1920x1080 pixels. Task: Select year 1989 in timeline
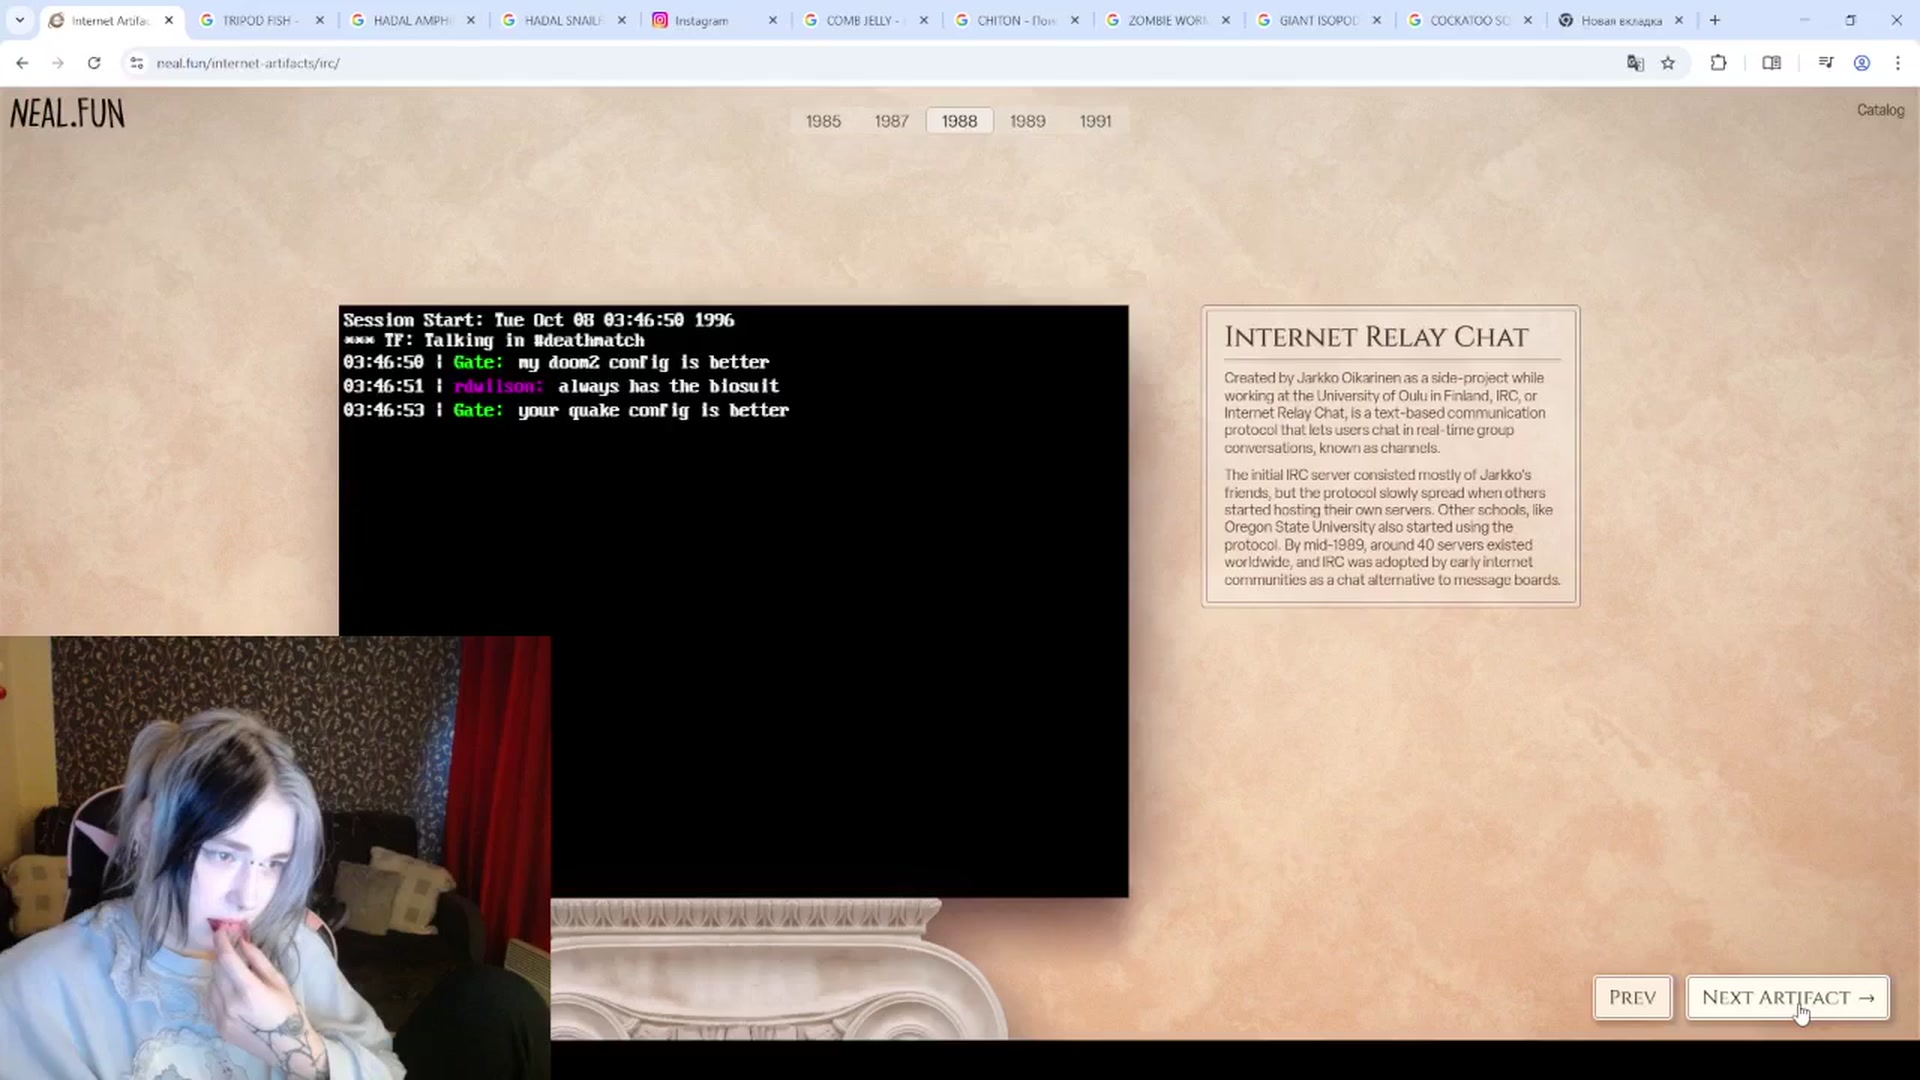coord(1027,121)
